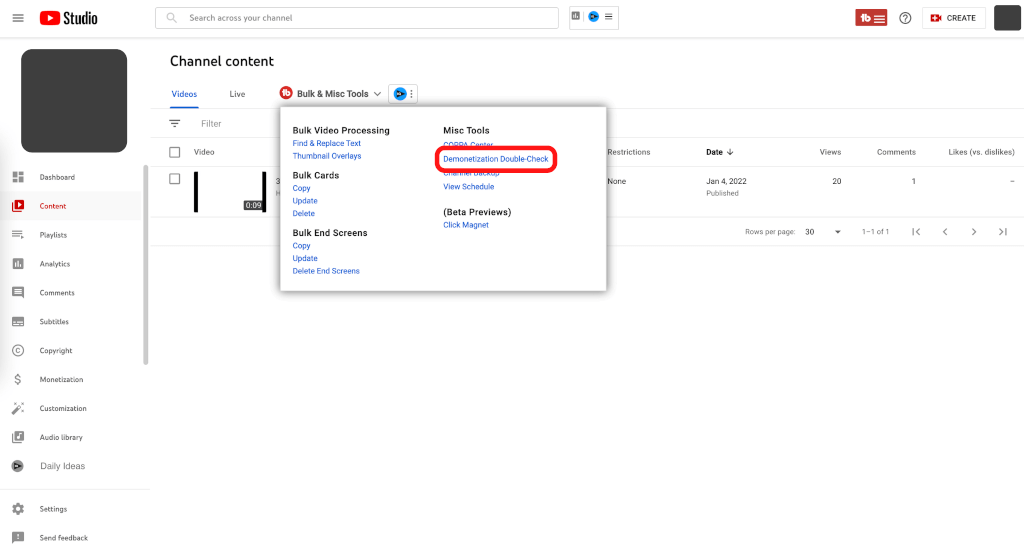The height and width of the screenshot is (545, 1024).
Task: Open the Monetization sidebar section
Action: coord(61,380)
